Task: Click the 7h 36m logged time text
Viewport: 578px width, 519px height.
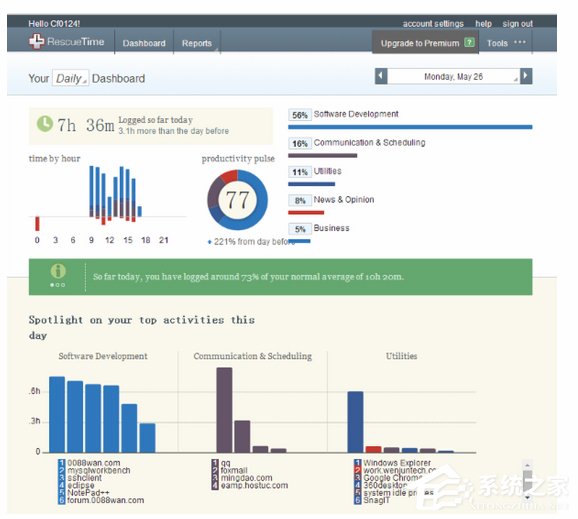Action: (x=86, y=125)
